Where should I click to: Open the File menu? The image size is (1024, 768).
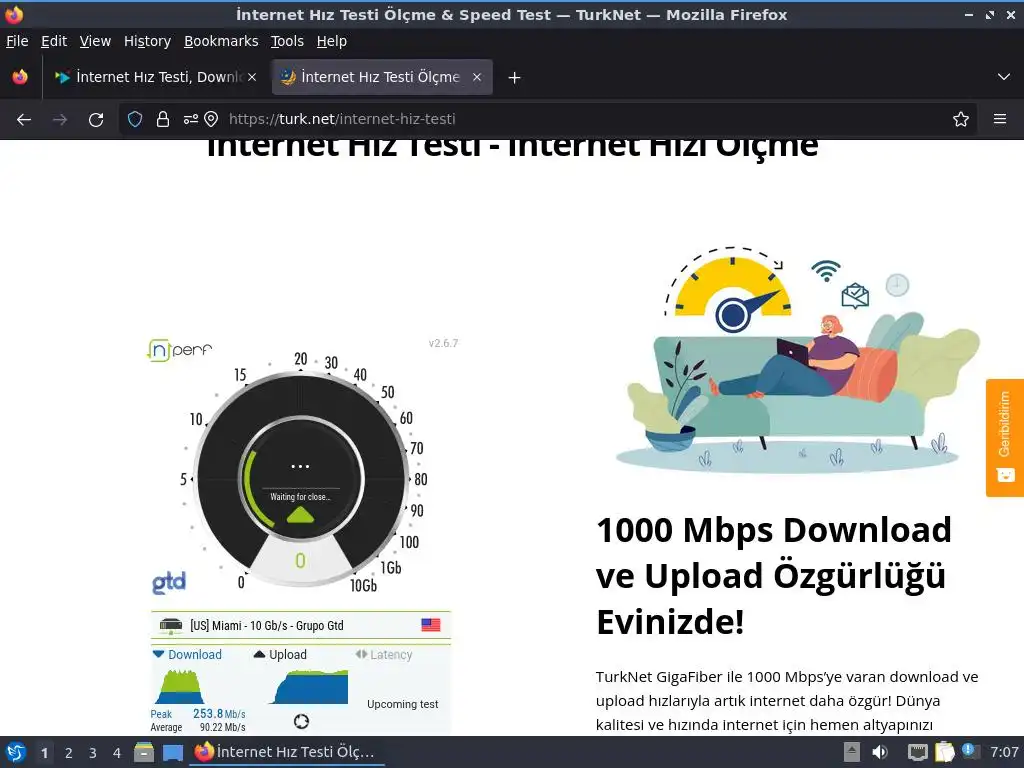tap(17, 41)
